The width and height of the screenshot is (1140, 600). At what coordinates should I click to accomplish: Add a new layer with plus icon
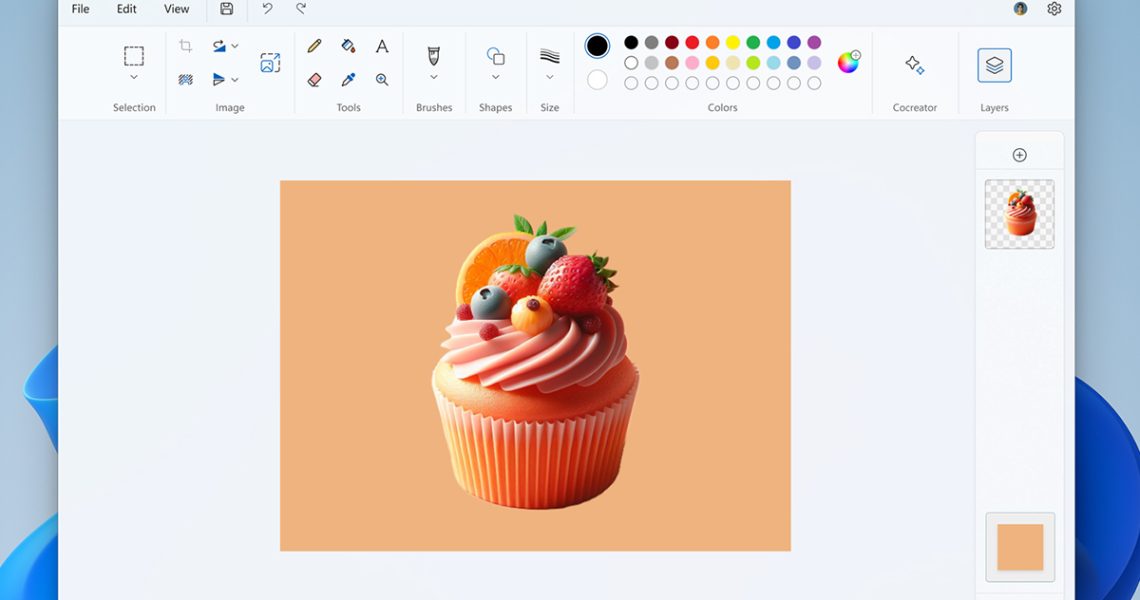point(1019,155)
